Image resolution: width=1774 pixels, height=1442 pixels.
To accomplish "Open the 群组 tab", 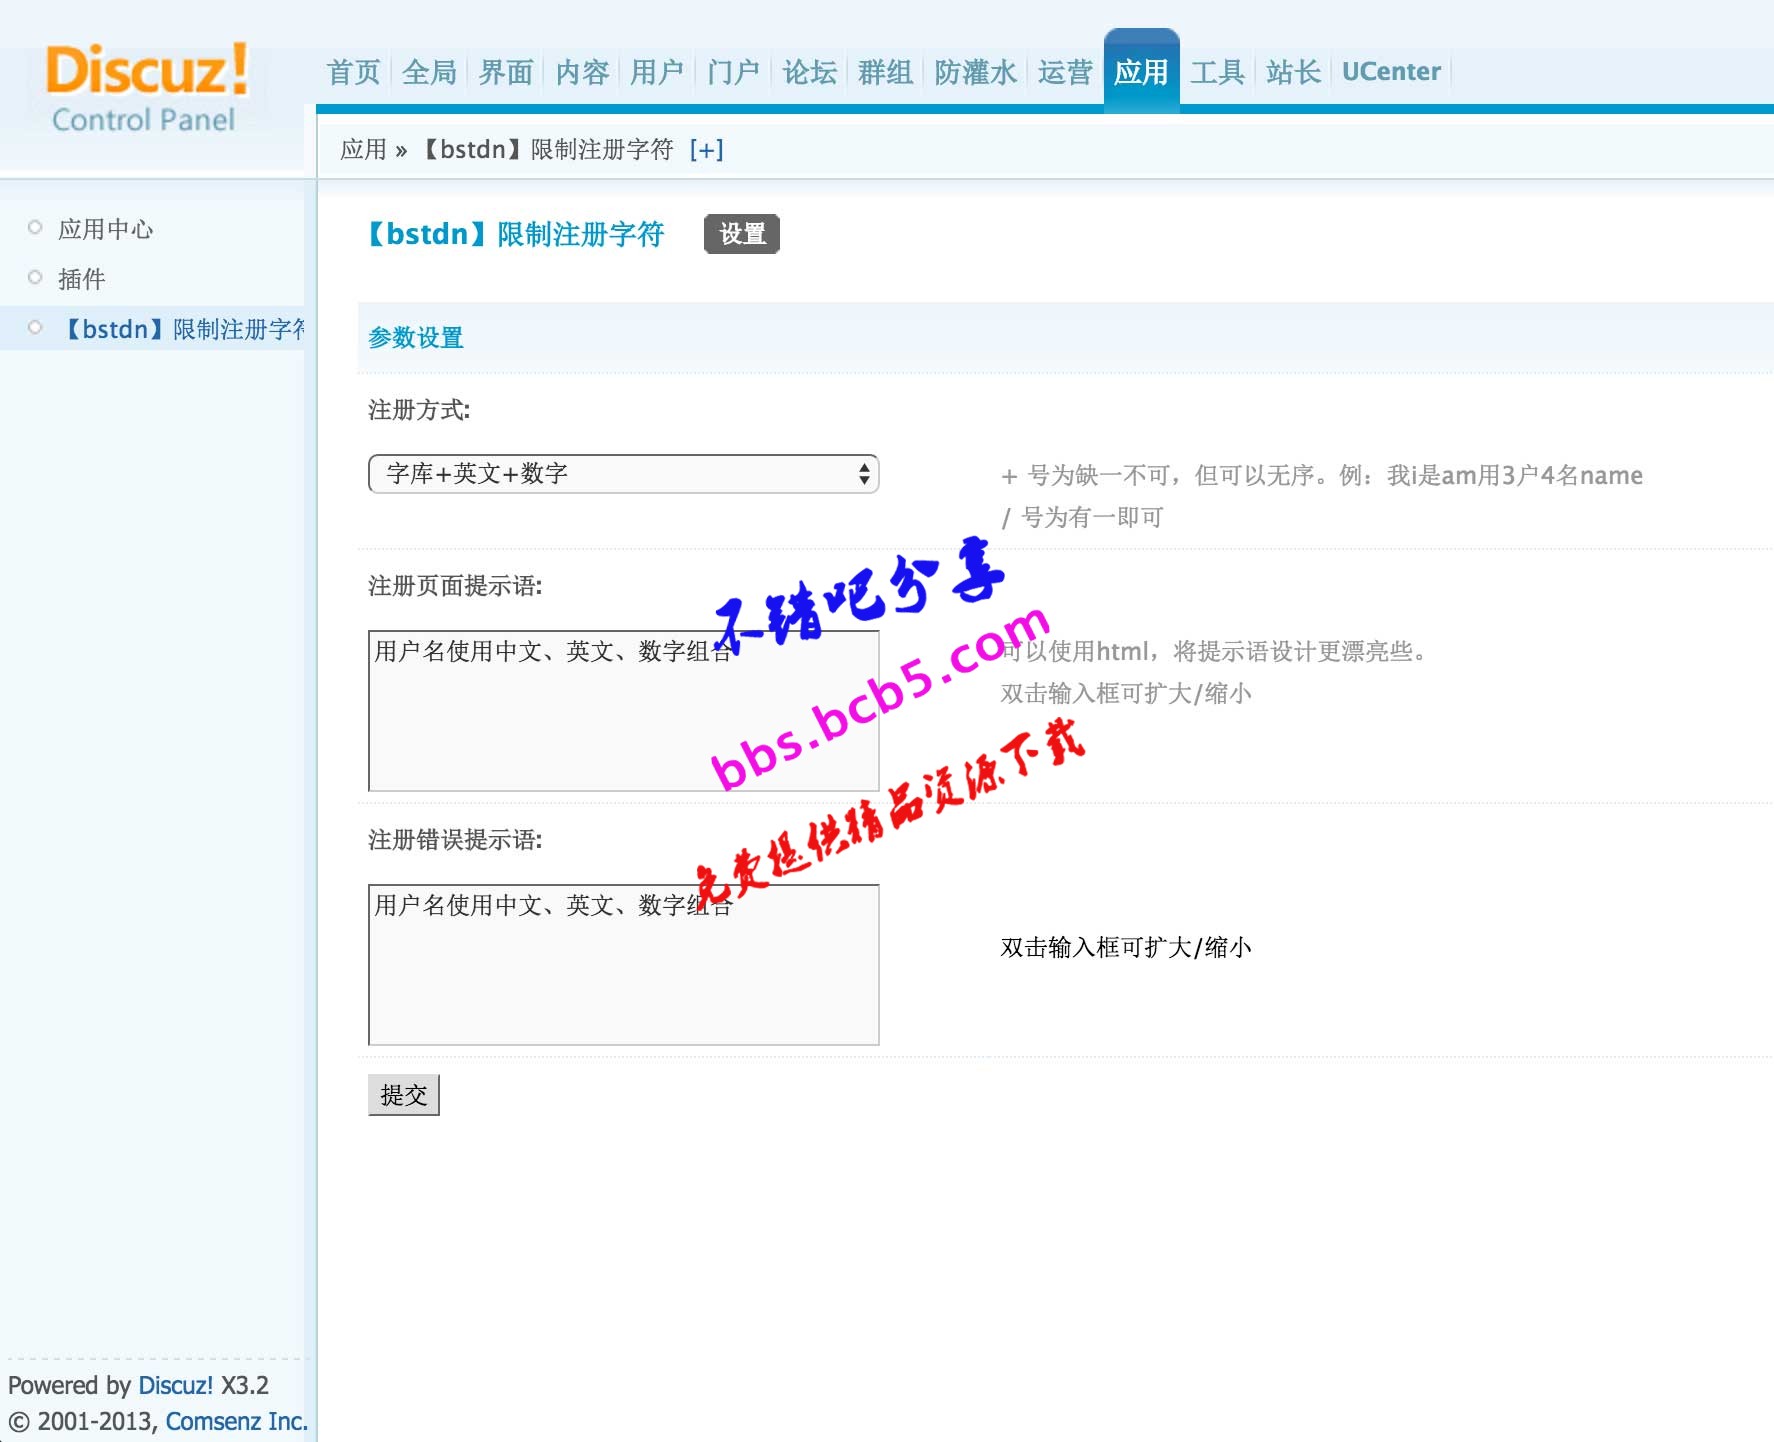I will point(885,72).
